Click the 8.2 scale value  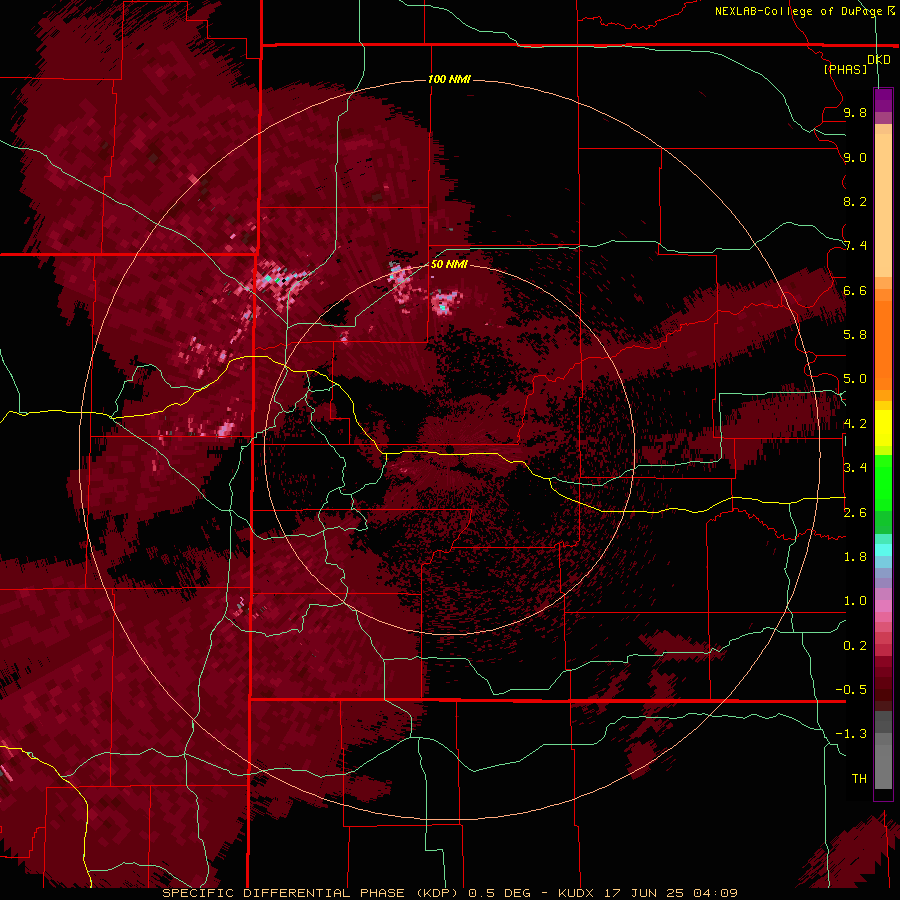(x=855, y=201)
